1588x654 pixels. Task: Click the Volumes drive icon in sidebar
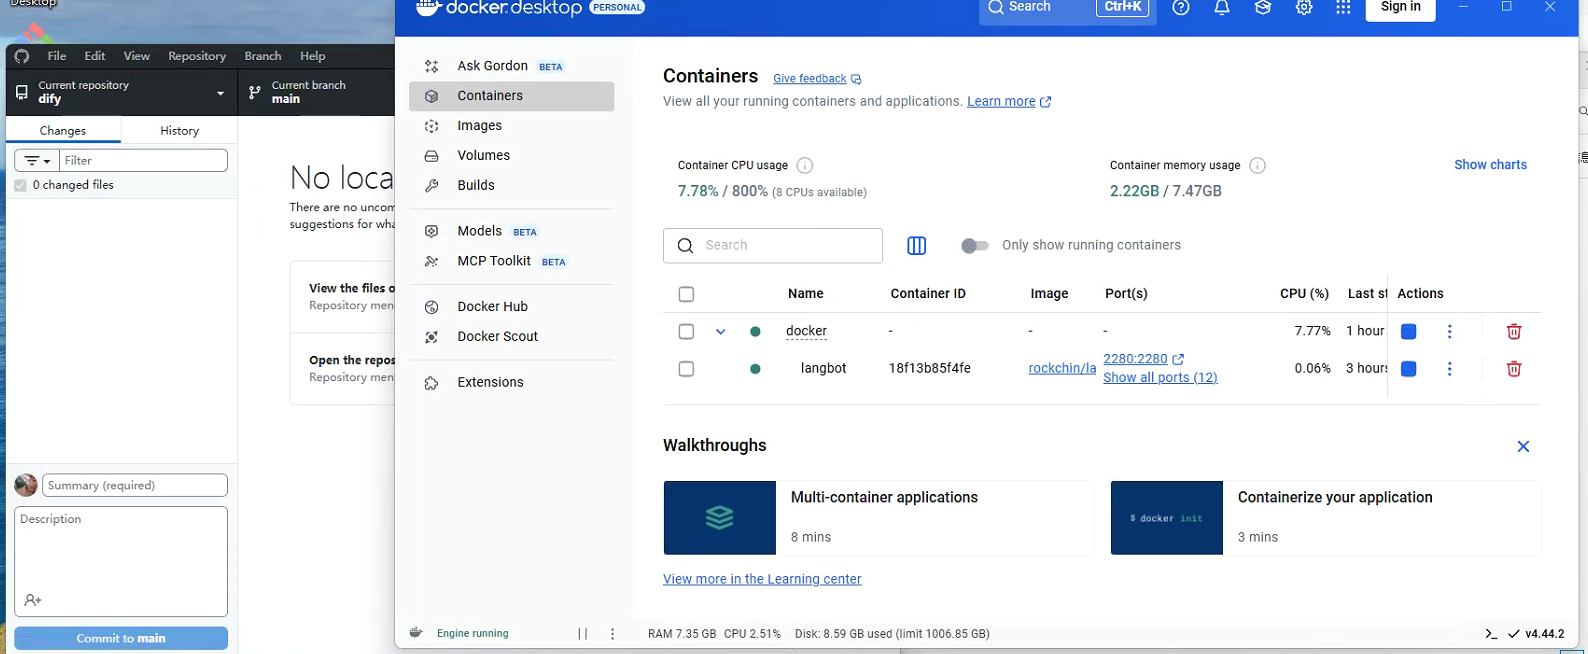click(432, 156)
